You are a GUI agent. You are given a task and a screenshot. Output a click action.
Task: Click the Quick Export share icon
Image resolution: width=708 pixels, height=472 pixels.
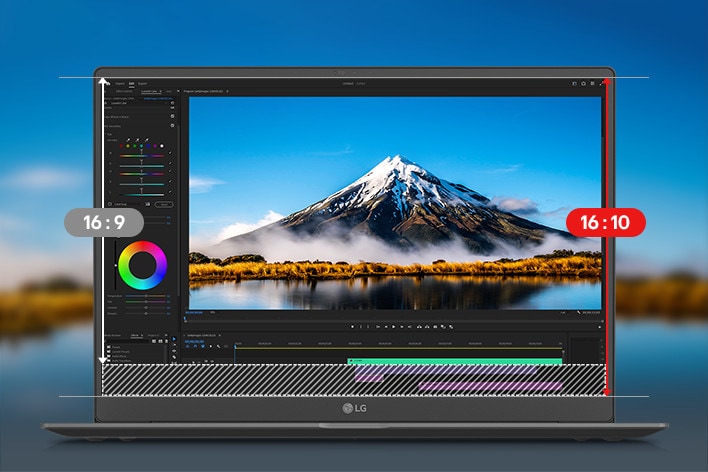tap(583, 84)
